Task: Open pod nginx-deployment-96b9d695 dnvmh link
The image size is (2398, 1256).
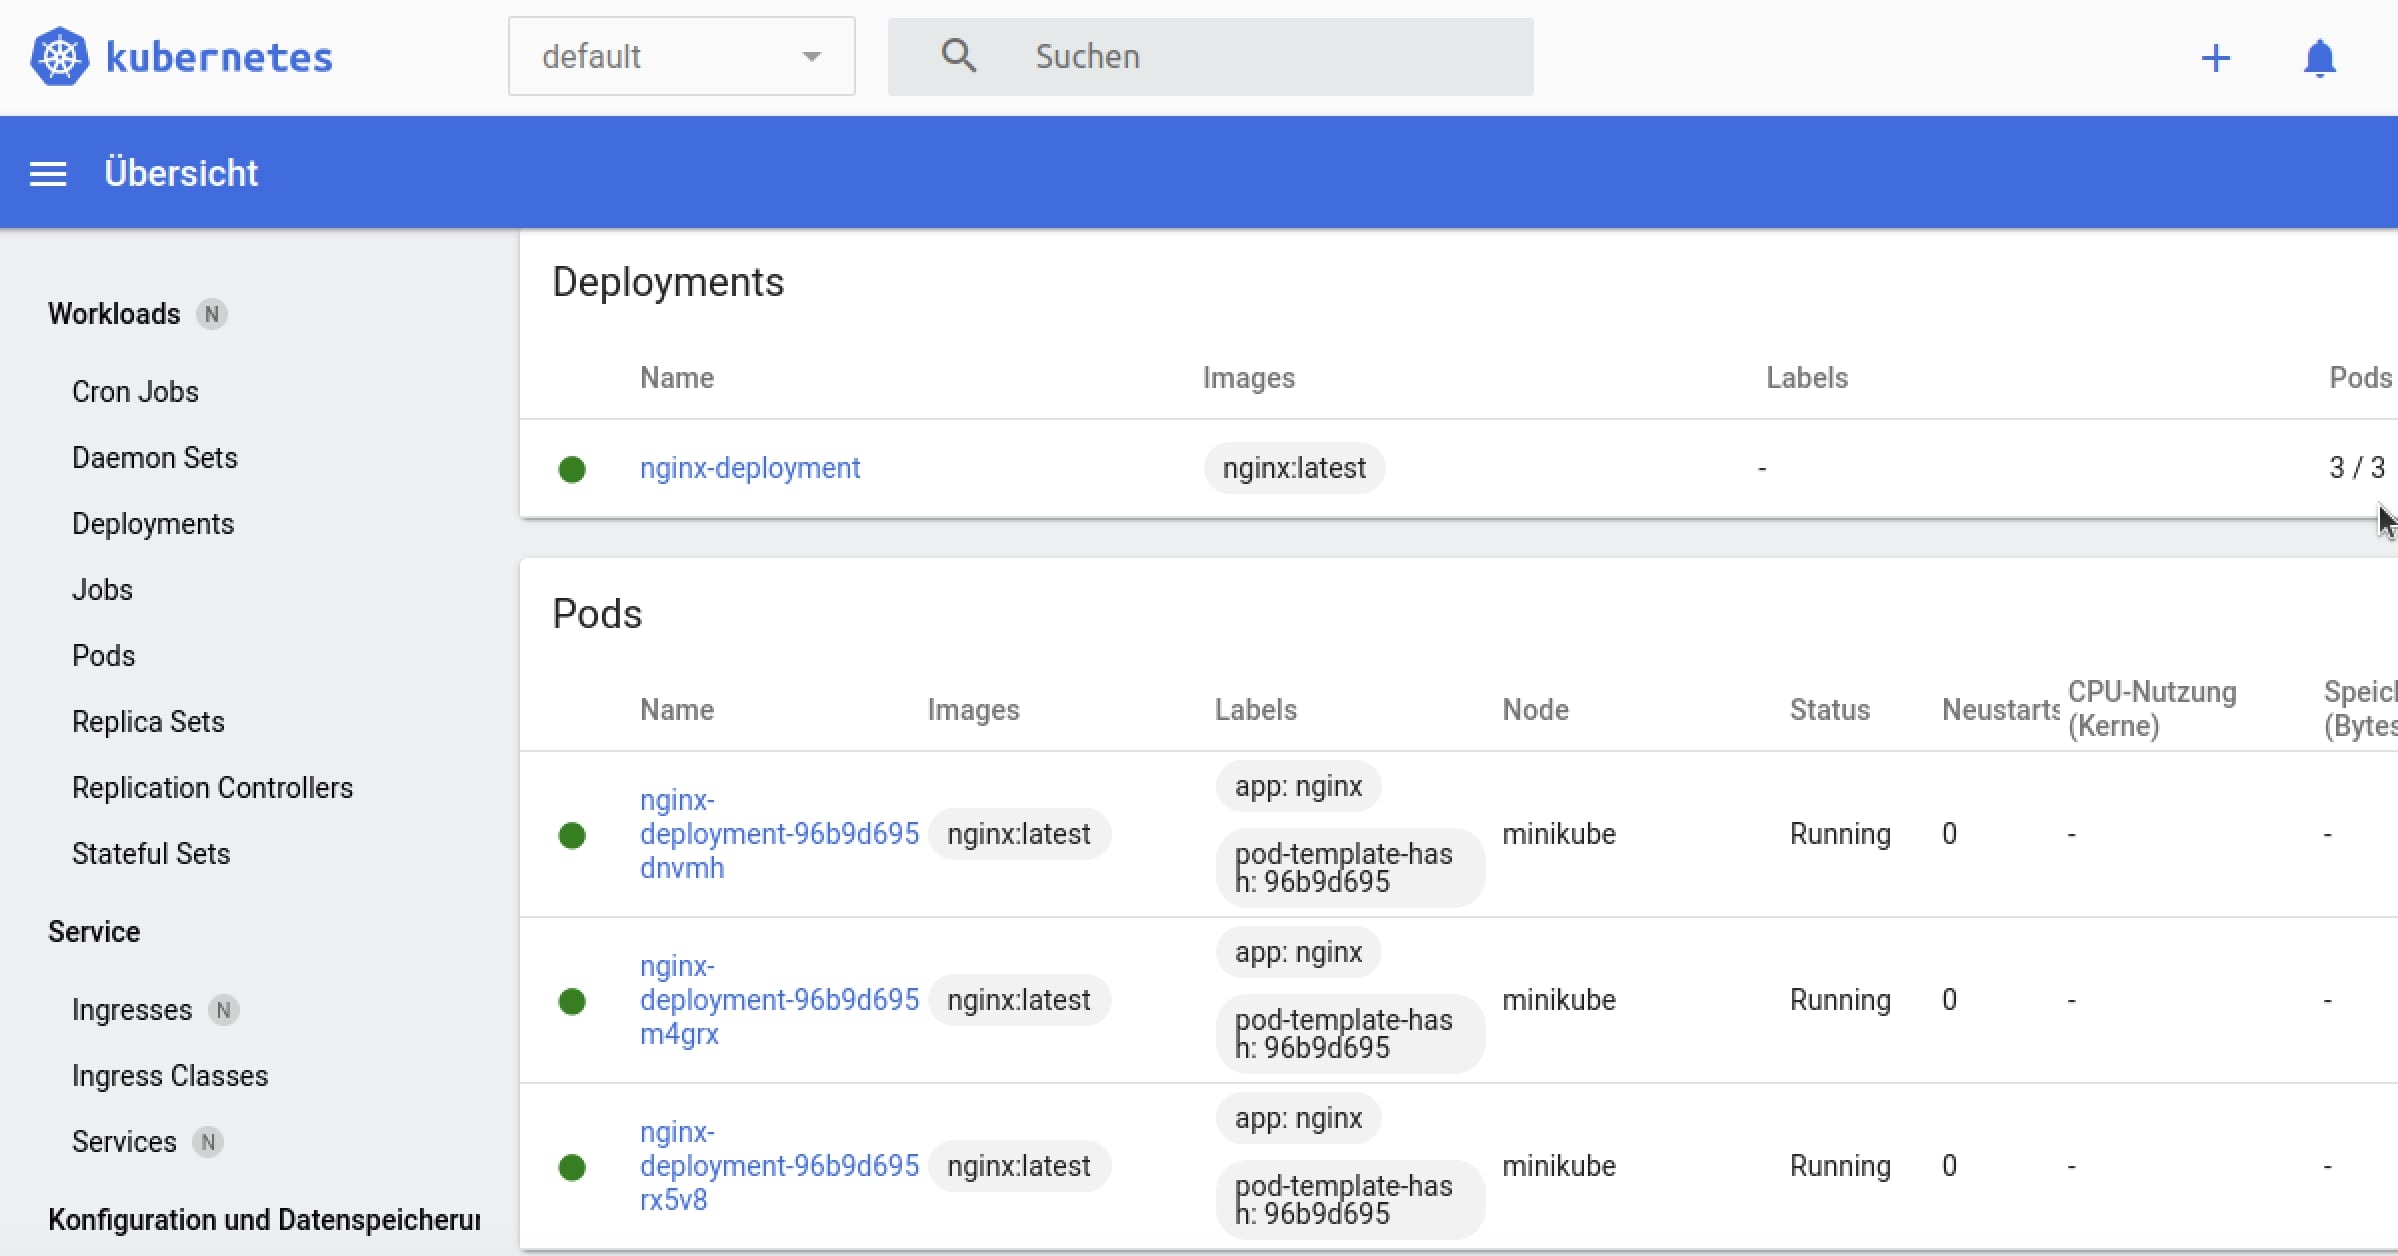Action: pos(779,834)
